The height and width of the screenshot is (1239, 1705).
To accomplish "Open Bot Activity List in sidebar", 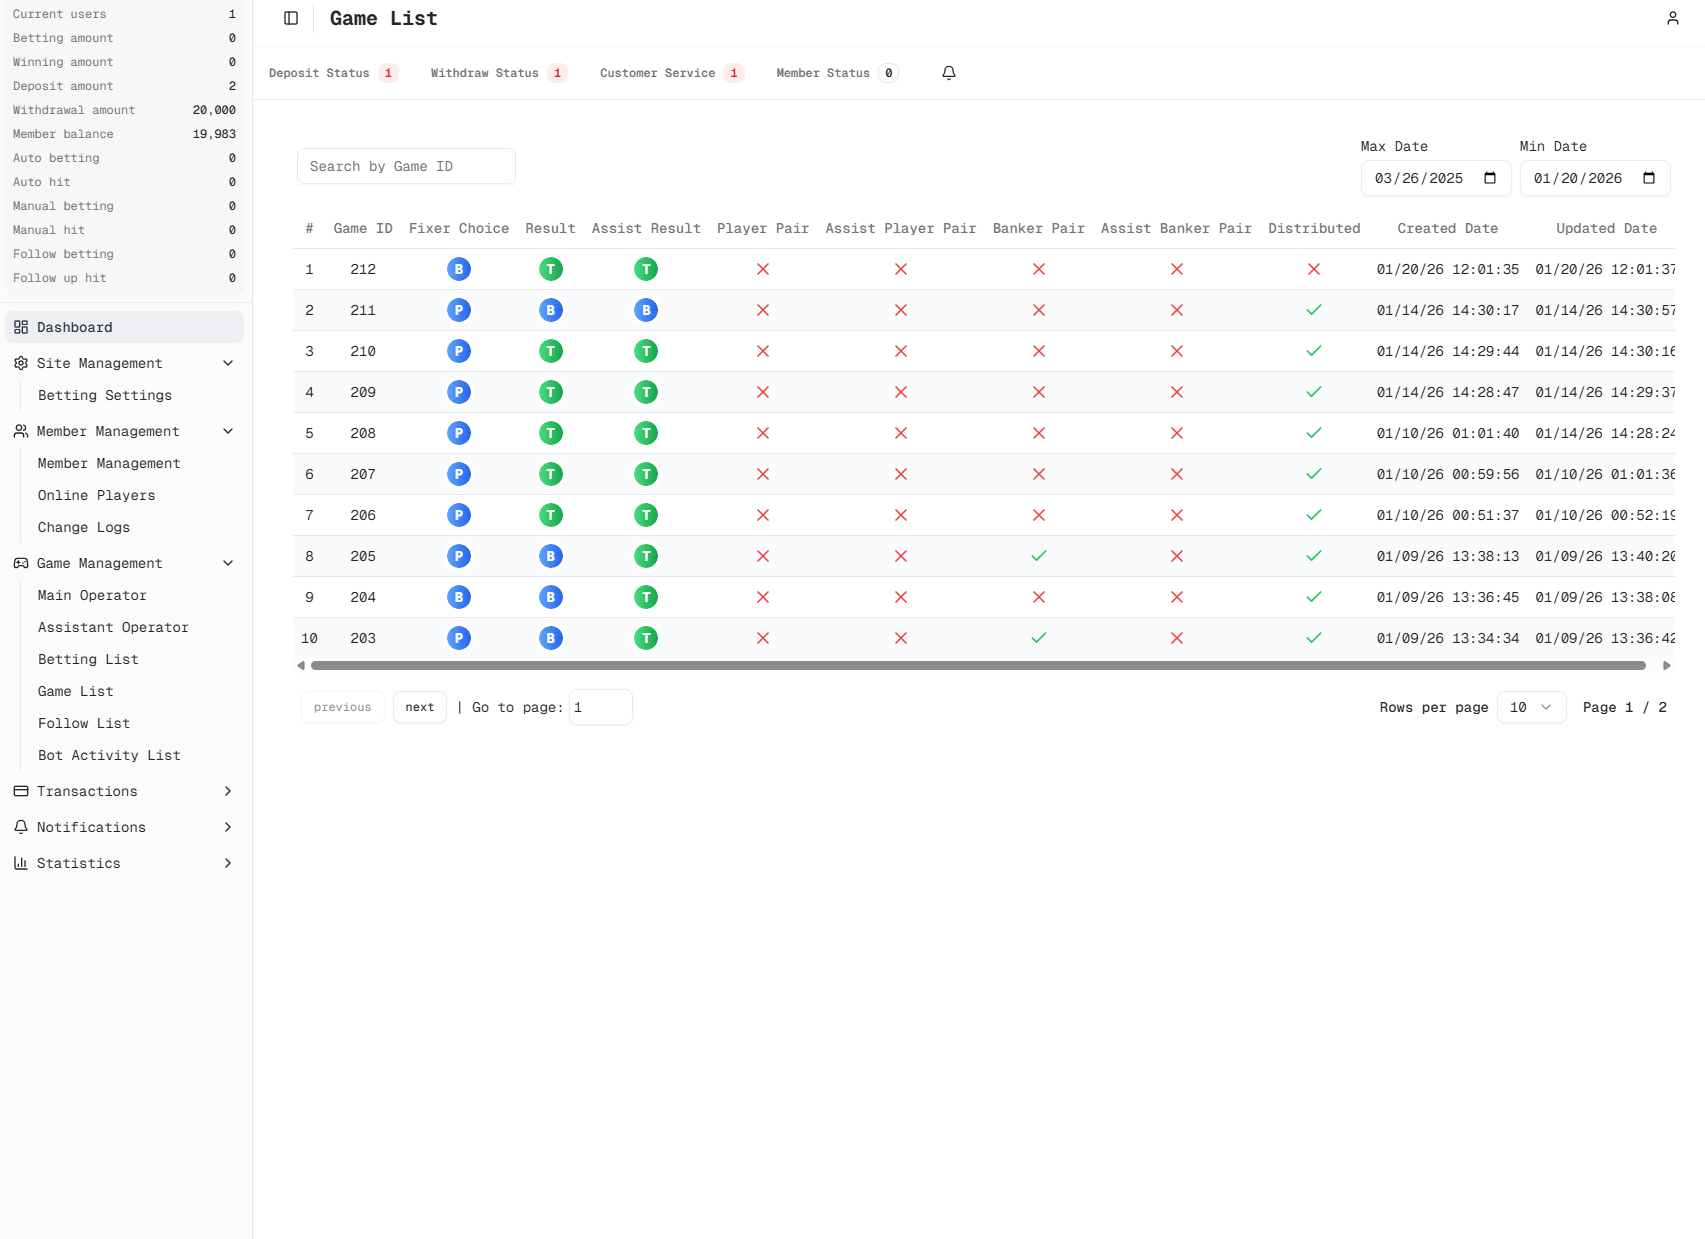I will [x=109, y=755].
